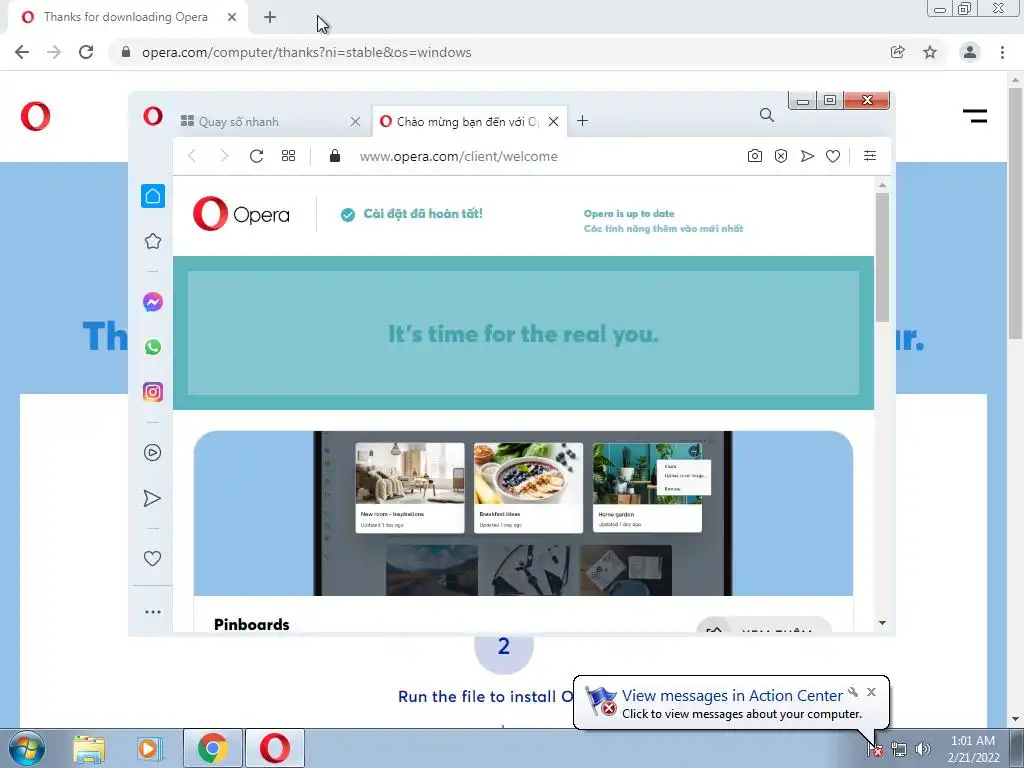Click Opera logo on welcome page
Viewport: 1024px width, 768px height.
click(241, 214)
